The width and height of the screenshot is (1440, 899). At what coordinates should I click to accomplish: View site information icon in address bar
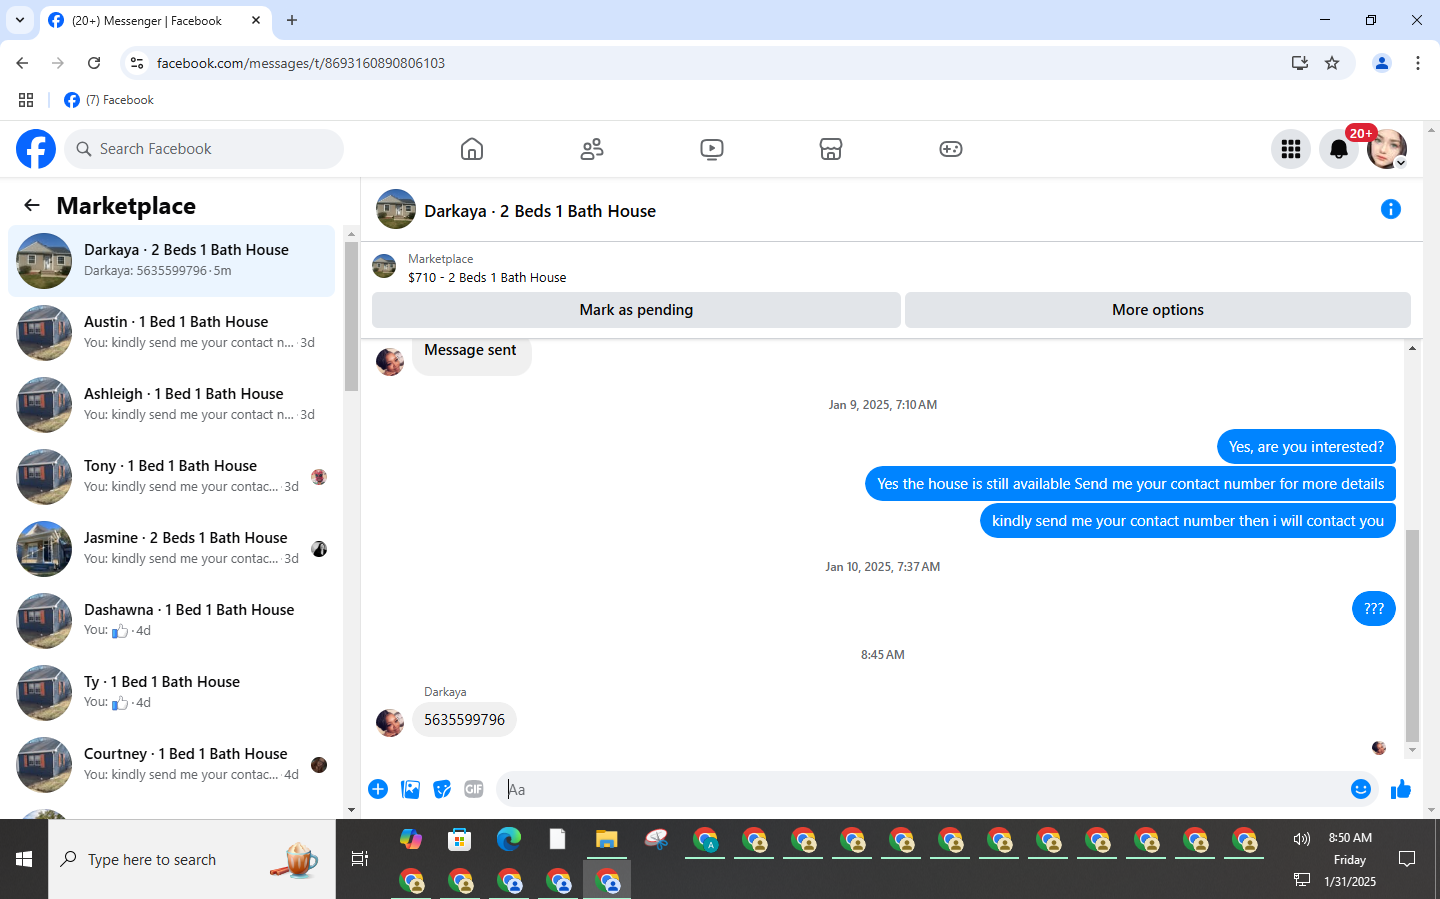click(x=137, y=63)
